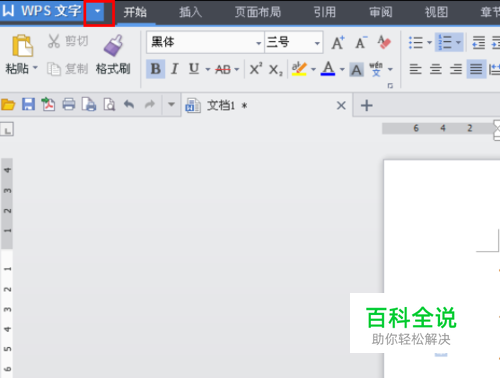
Task: Toggle character shading A icon
Action: [x=356, y=70]
